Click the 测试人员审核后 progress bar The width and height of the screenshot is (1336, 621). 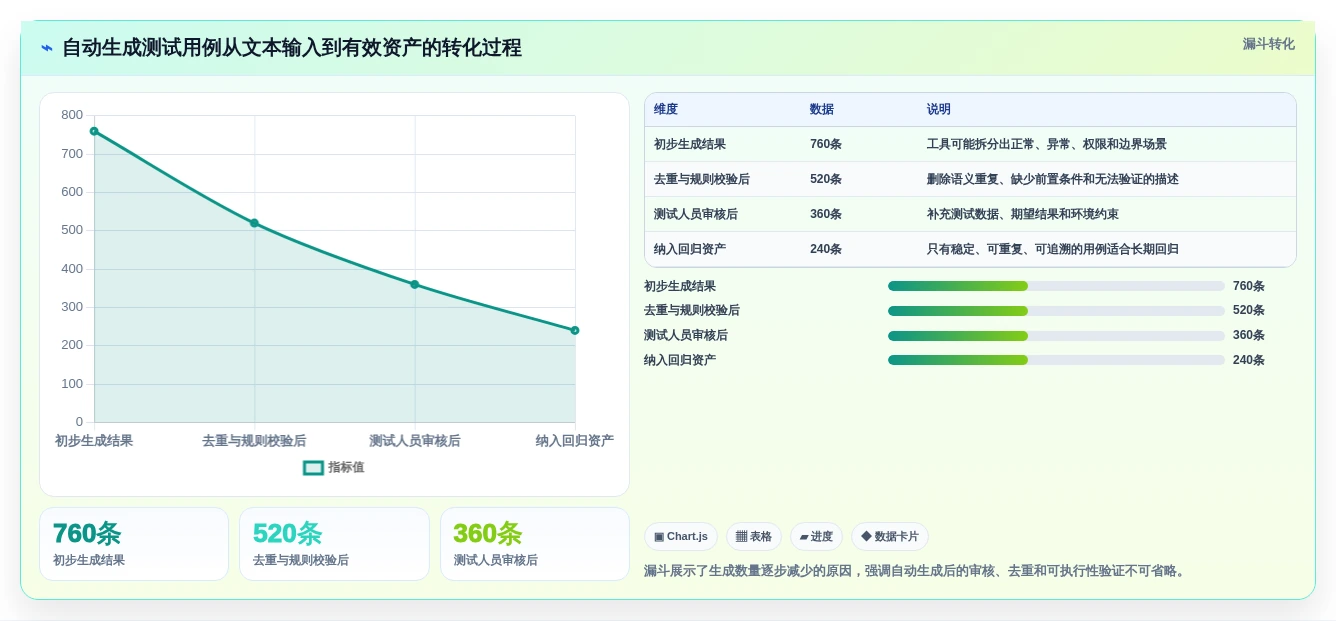(x=1056, y=336)
